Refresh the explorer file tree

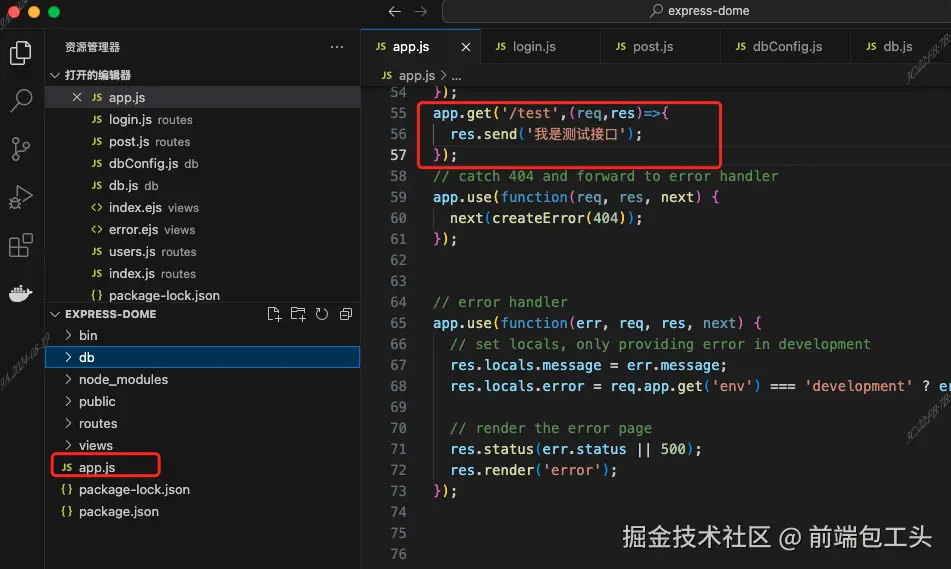[321, 314]
